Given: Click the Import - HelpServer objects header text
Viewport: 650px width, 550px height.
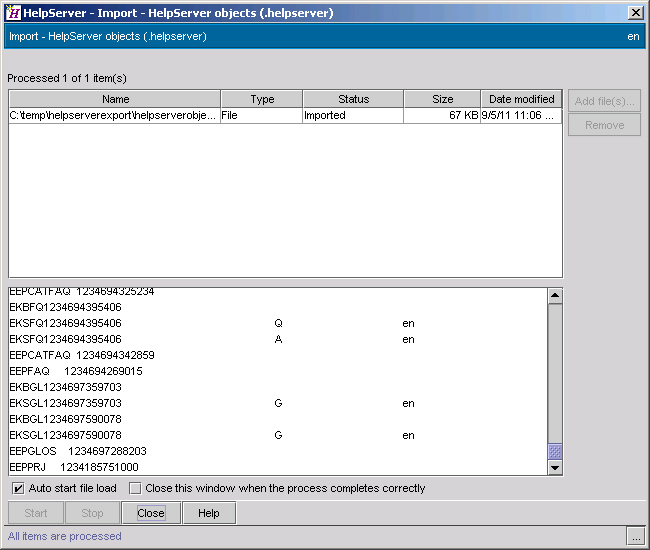Looking at the screenshot, I should [x=108, y=36].
